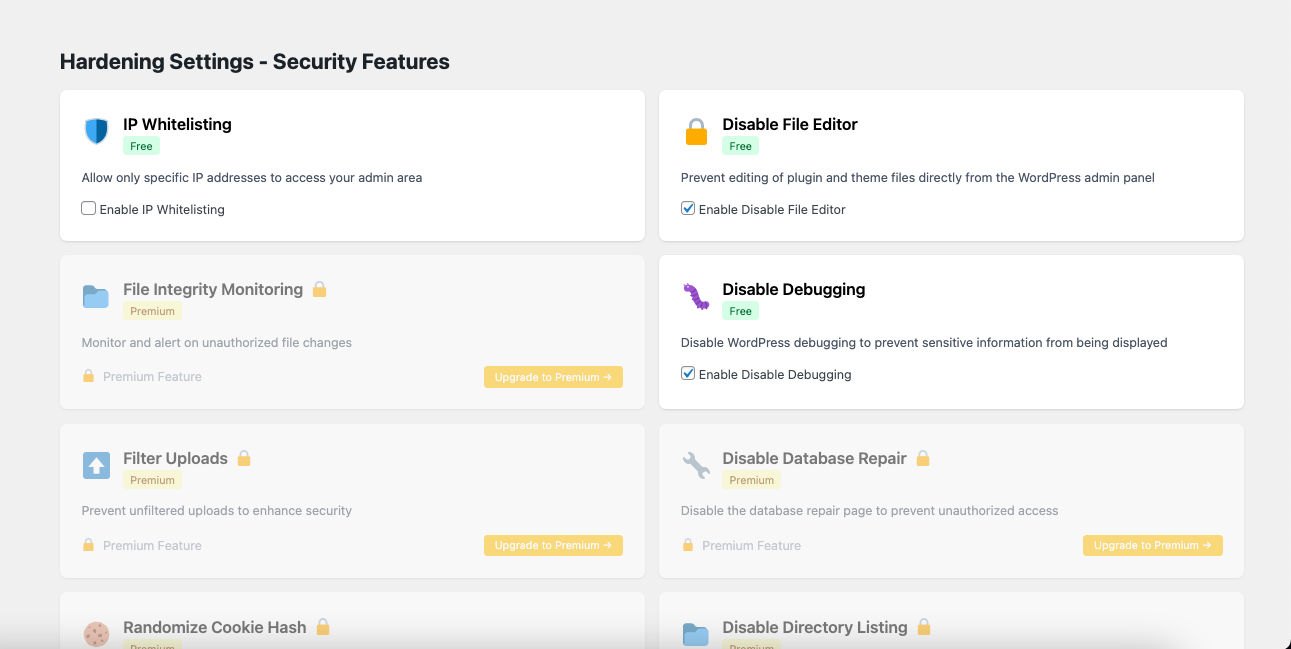The image size is (1291, 649).
Task: Click the 'IP Whitelisting' card title
Action: pos(177,124)
